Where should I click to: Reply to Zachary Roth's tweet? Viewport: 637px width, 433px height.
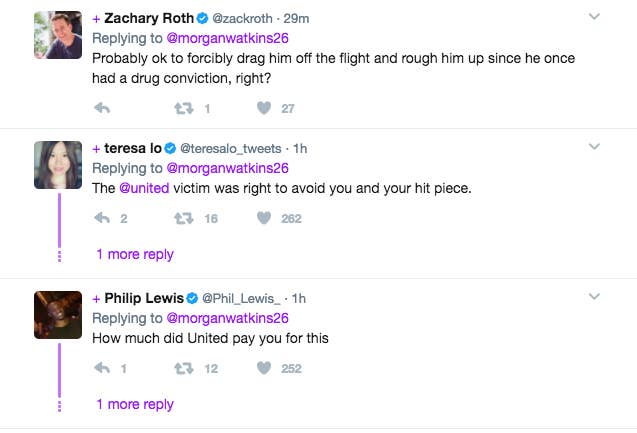coord(102,108)
